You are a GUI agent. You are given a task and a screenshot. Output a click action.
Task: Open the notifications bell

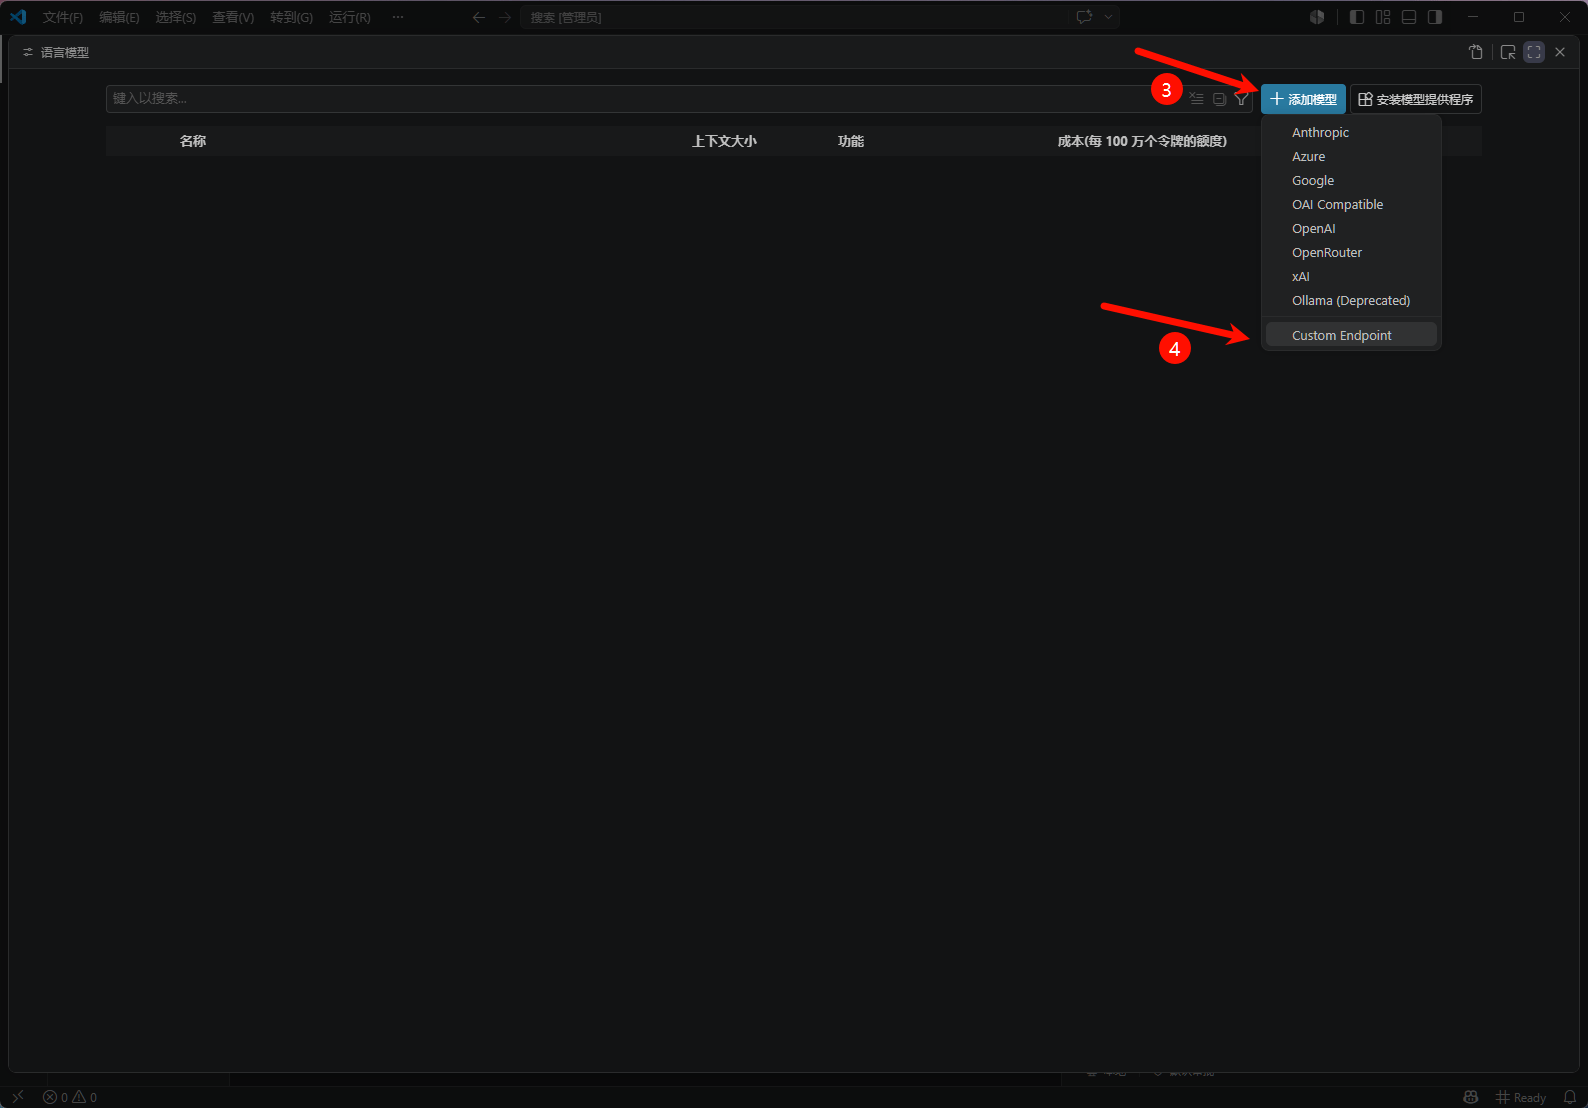pyautogui.click(x=1570, y=1097)
